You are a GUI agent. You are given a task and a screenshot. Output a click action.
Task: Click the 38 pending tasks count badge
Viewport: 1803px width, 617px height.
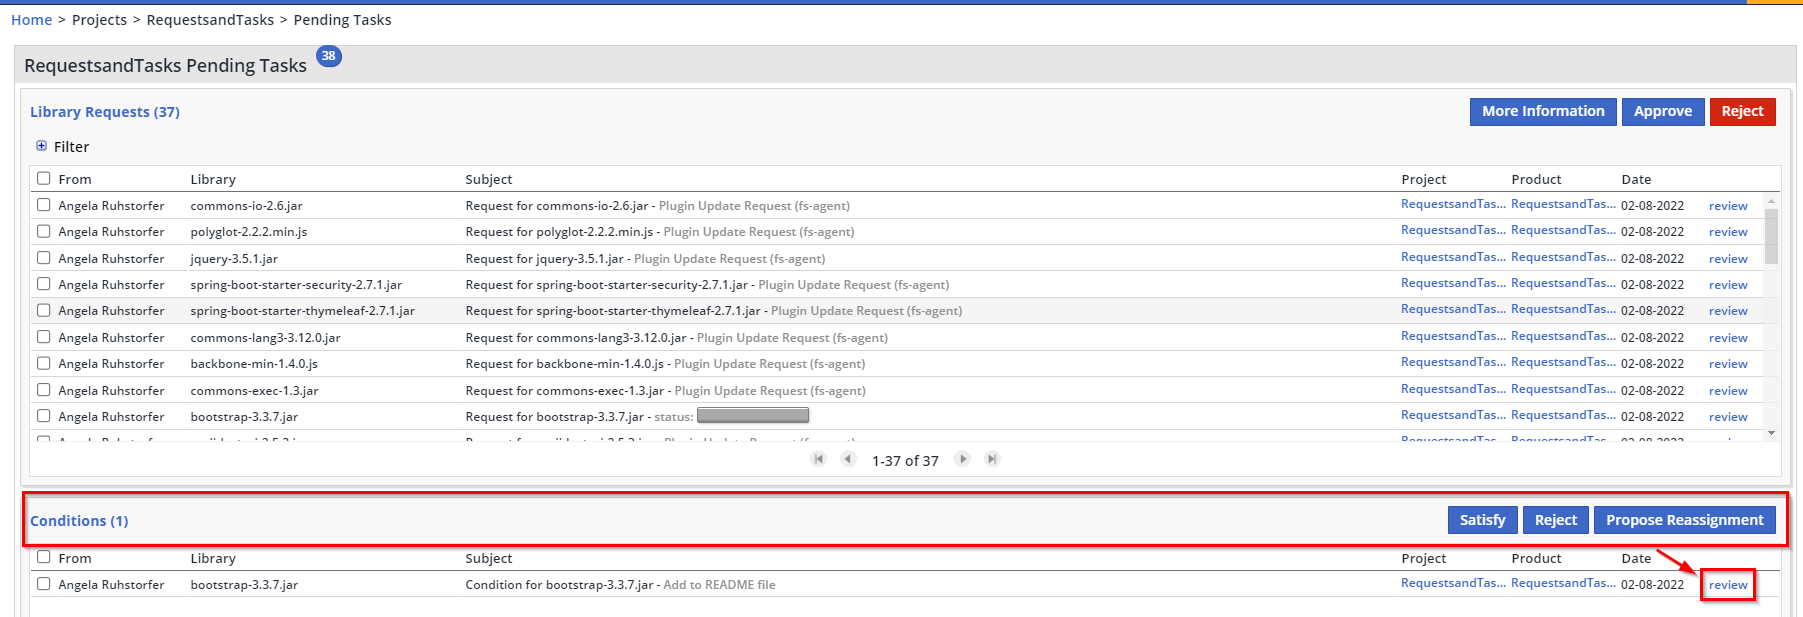pos(329,56)
